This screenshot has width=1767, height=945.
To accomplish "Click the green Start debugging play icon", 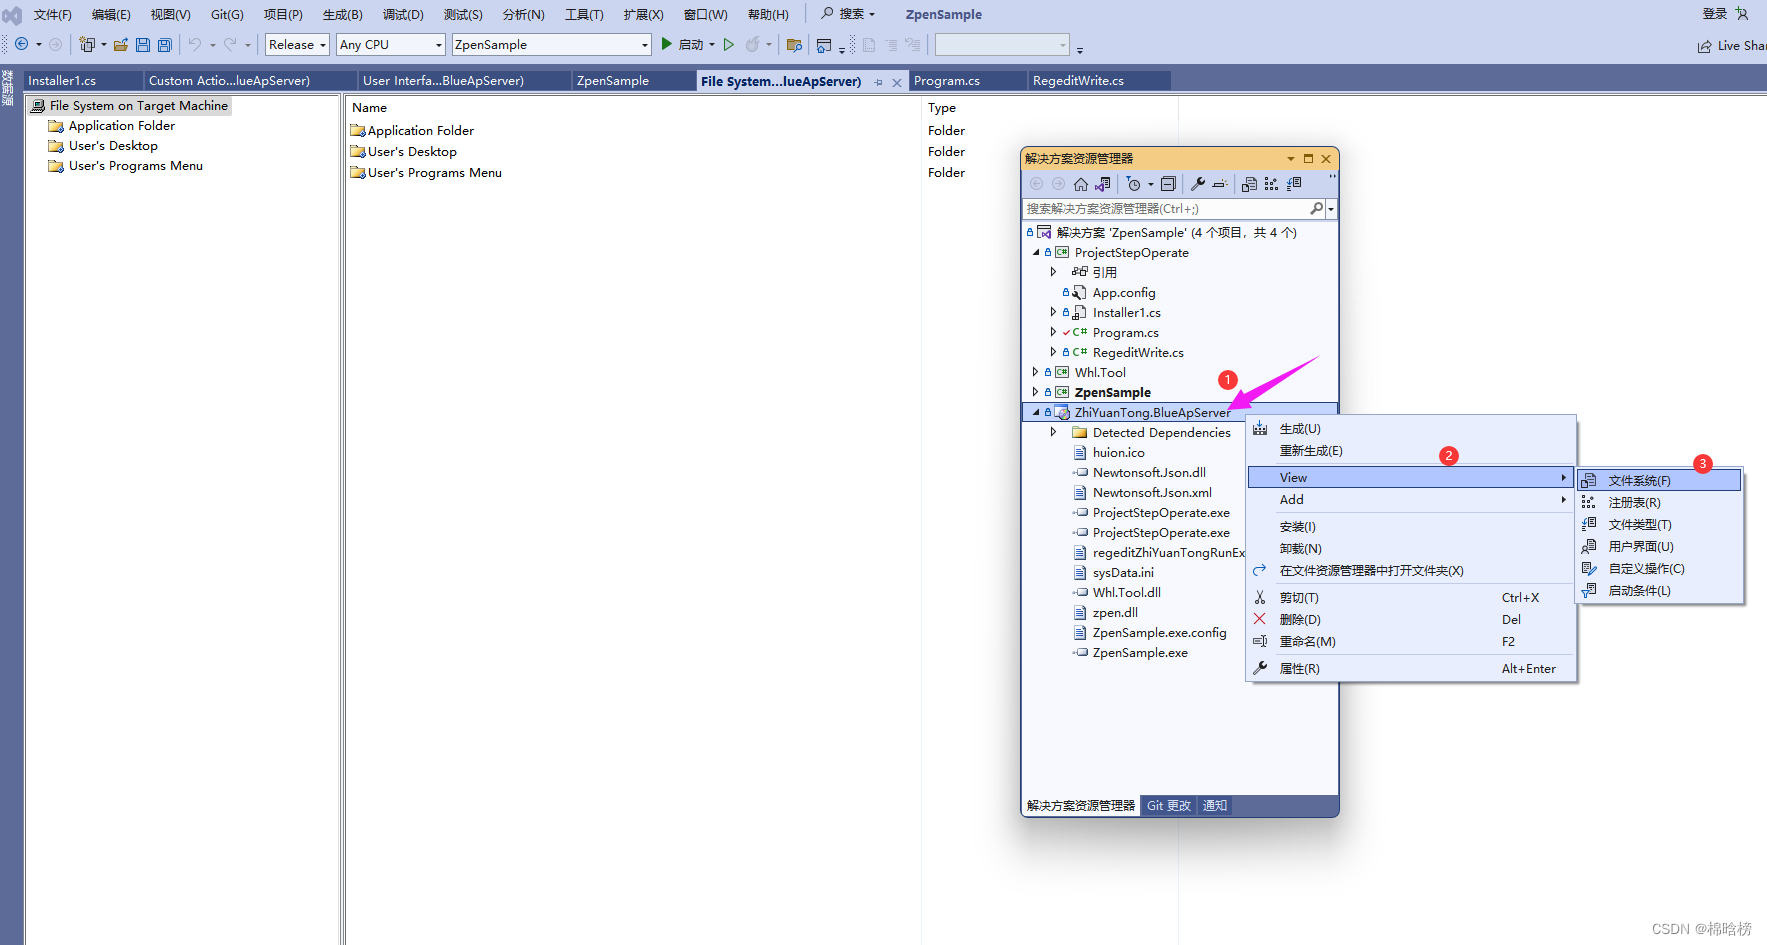I will [666, 44].
